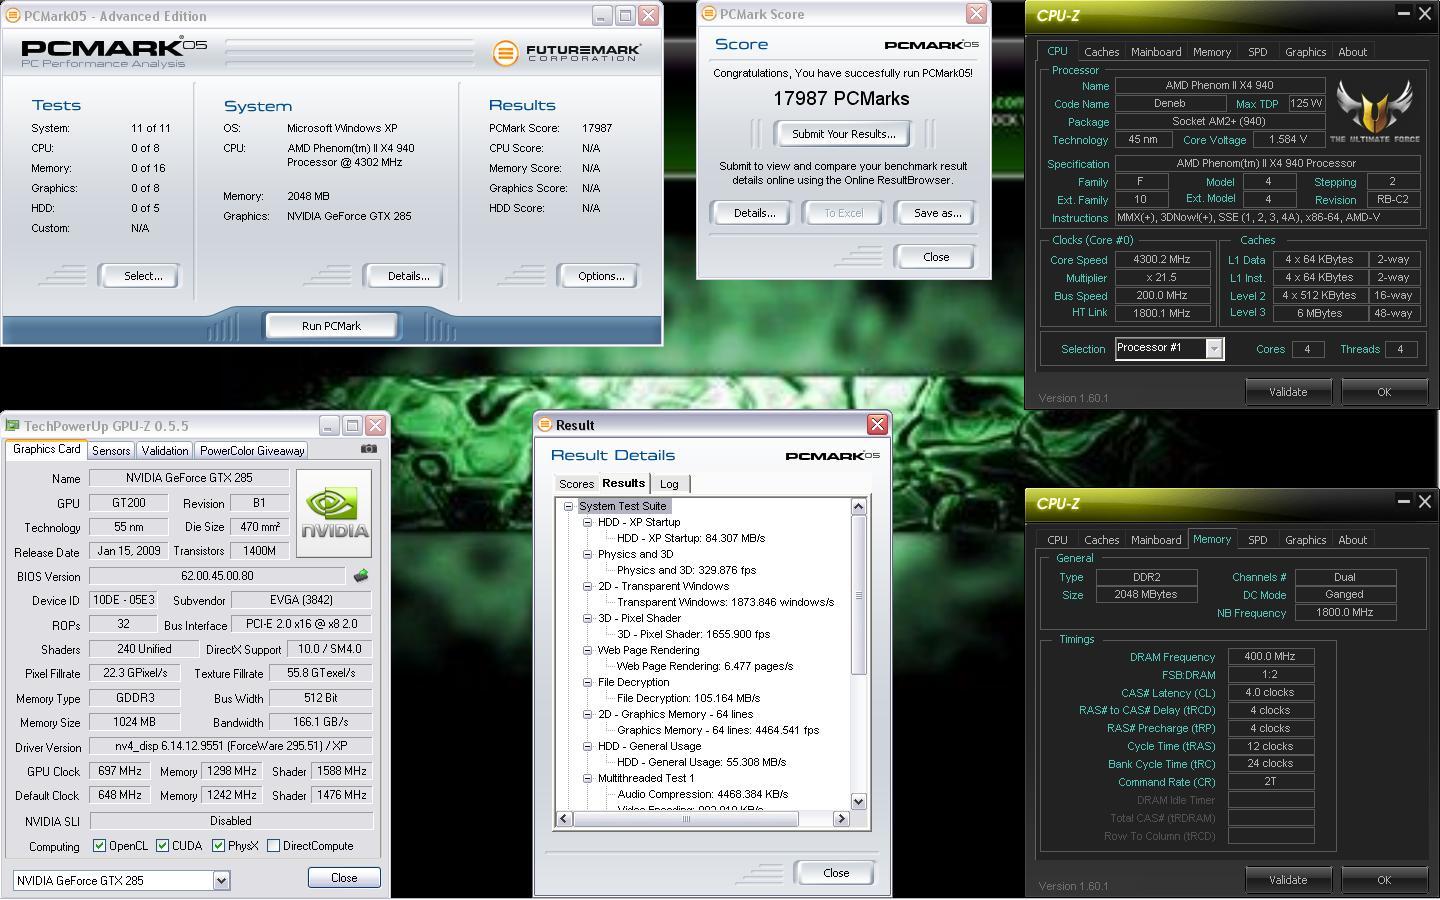Click Close button in GPU-Z window

(344, 878)
